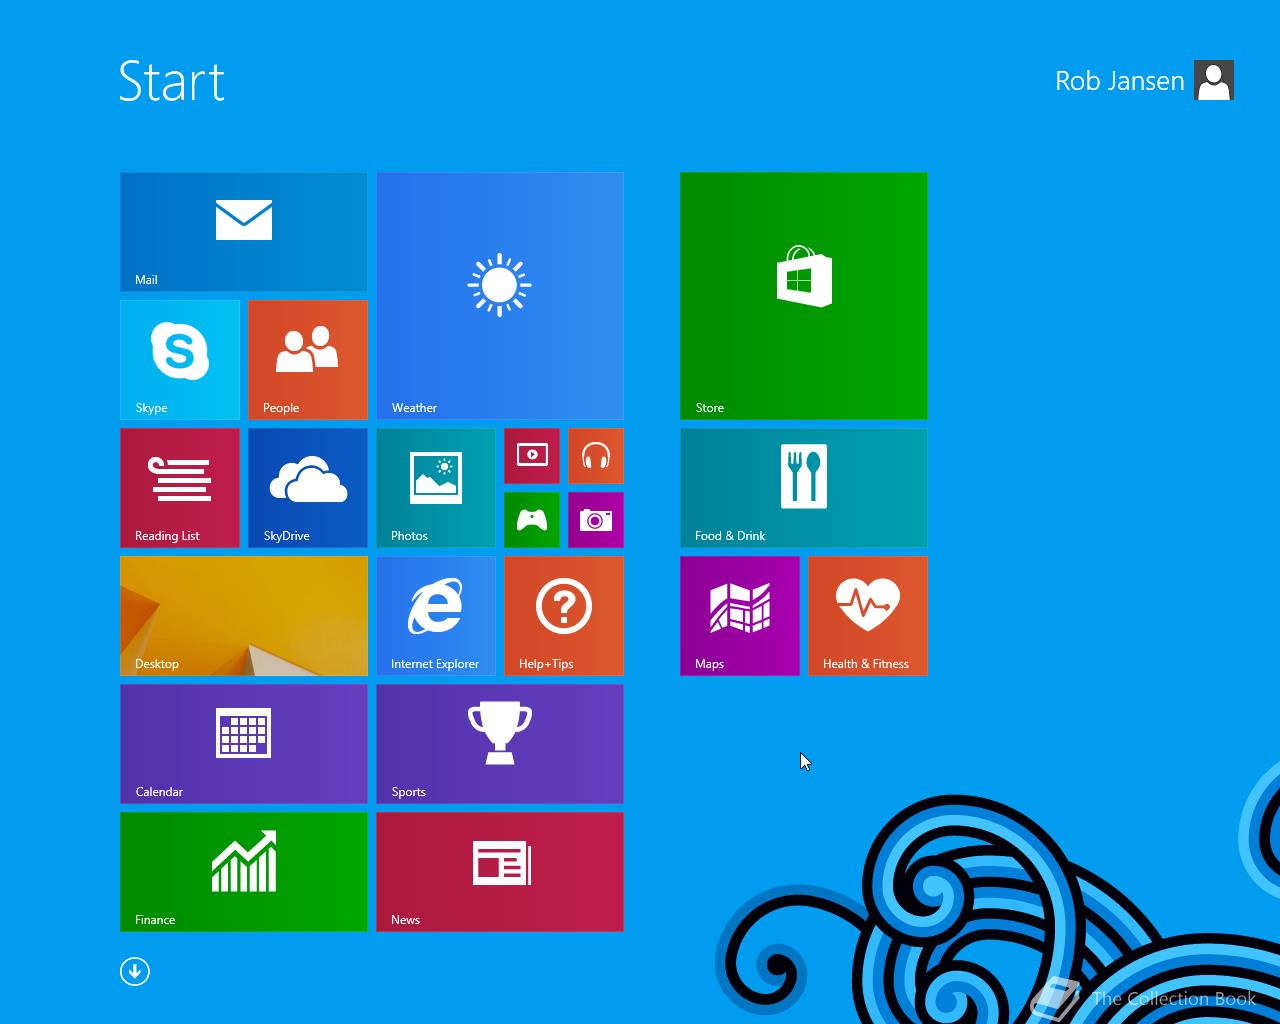
Task: Launch Internet Explorer tile
Action: click(436, 616)
